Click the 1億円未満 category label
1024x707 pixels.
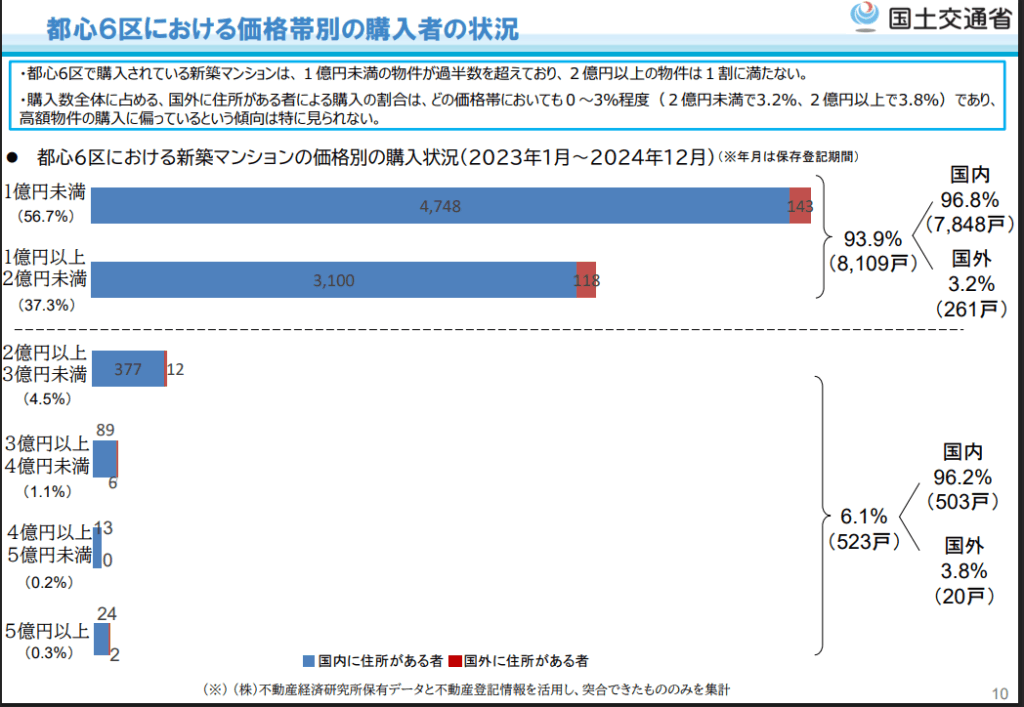coord(44,192)
